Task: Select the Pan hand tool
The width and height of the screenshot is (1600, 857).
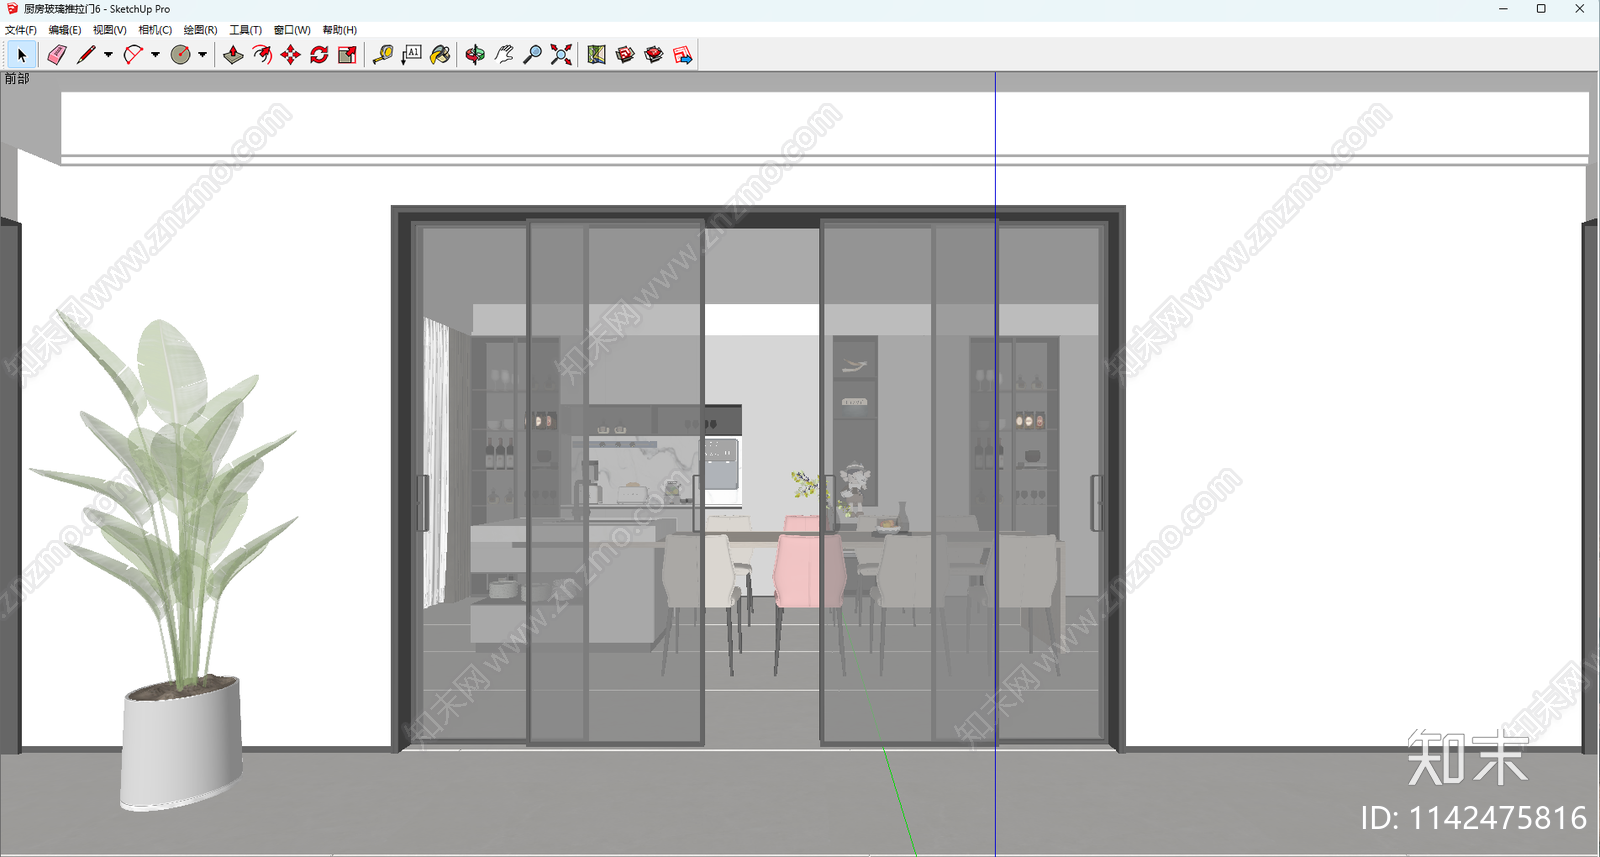Action: click(x=504, y=55)
